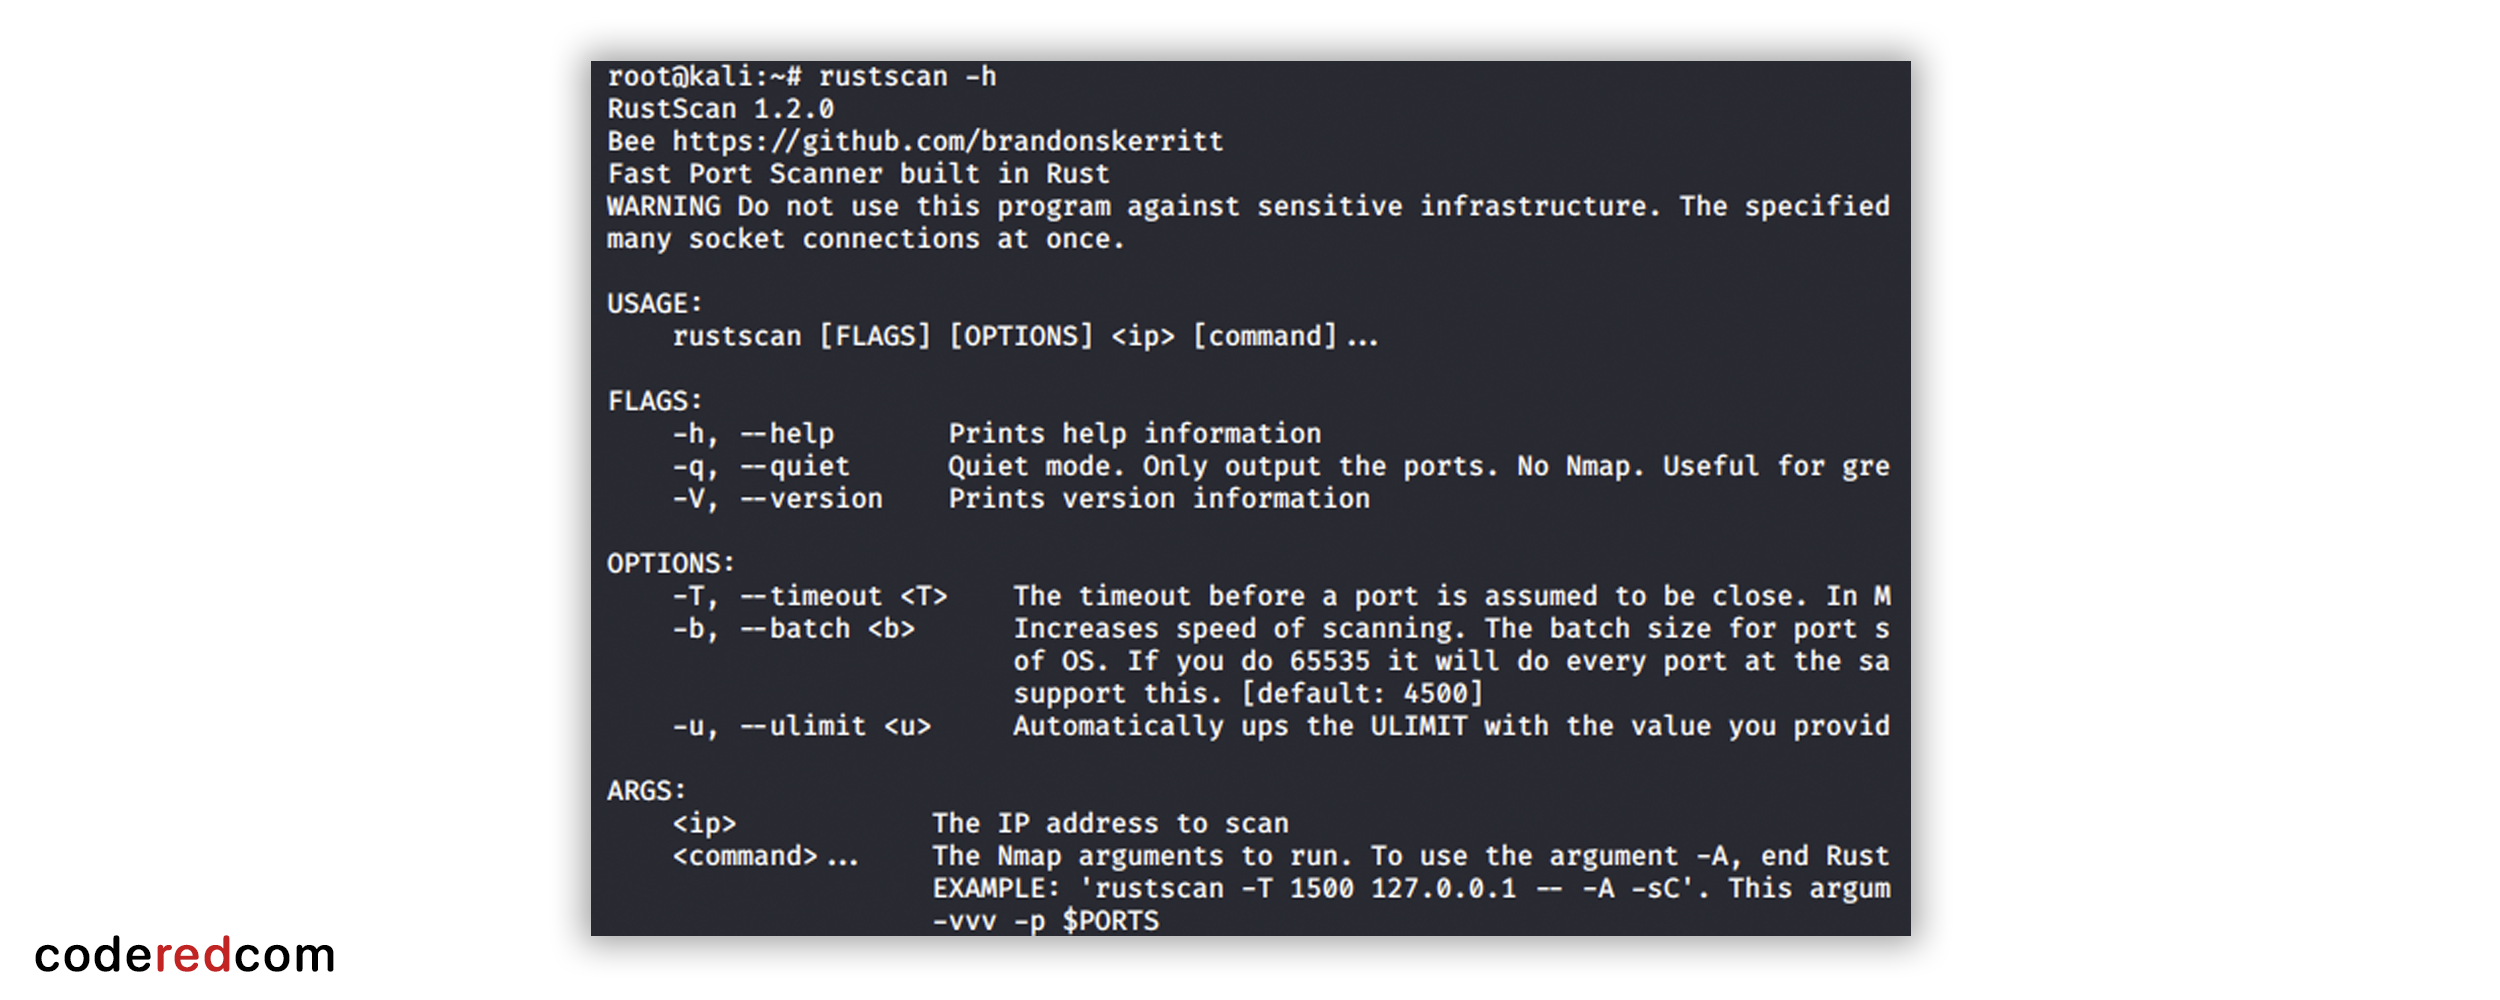The image size is (2500, 1000).
Task: Click the -T, --timeout option
Action: pos(809,597)
